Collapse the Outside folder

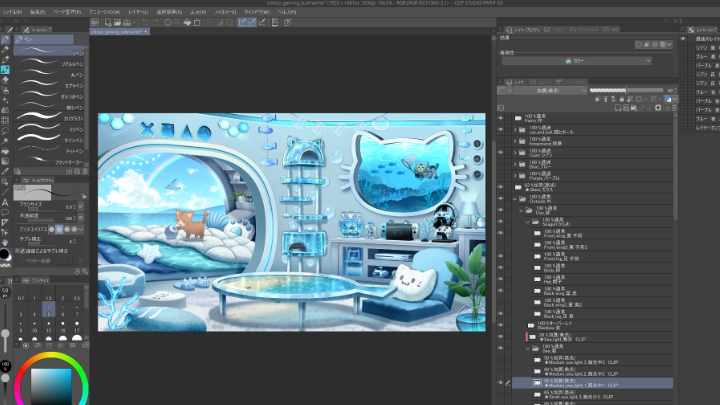[x=515, y=199]
